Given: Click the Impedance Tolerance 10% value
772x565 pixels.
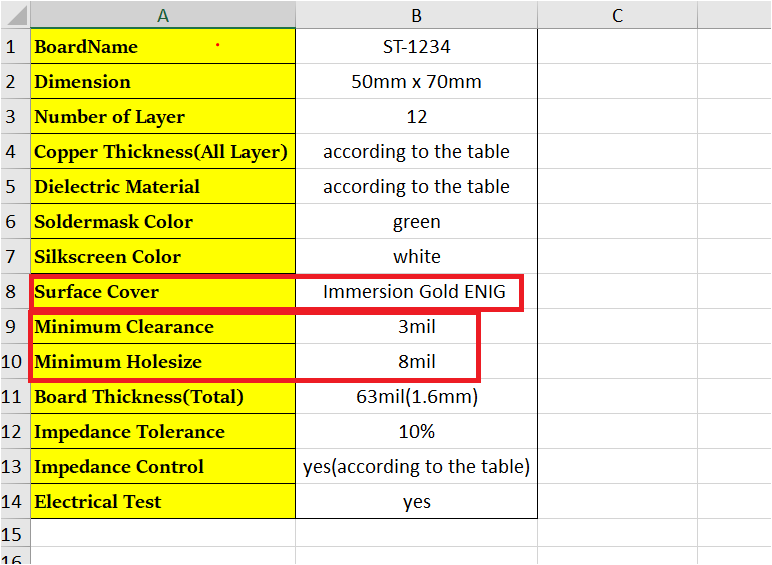Looking at the screenshot, I should 416,432.
